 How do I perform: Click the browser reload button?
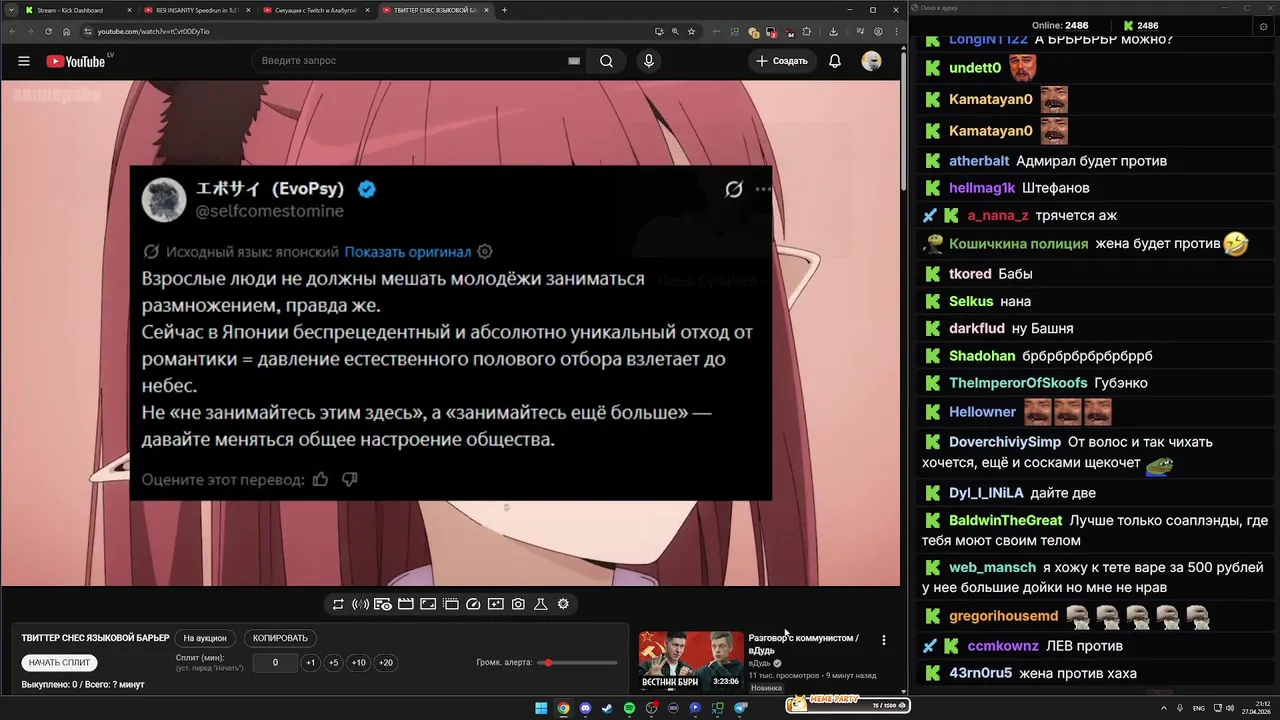point(48,31)
